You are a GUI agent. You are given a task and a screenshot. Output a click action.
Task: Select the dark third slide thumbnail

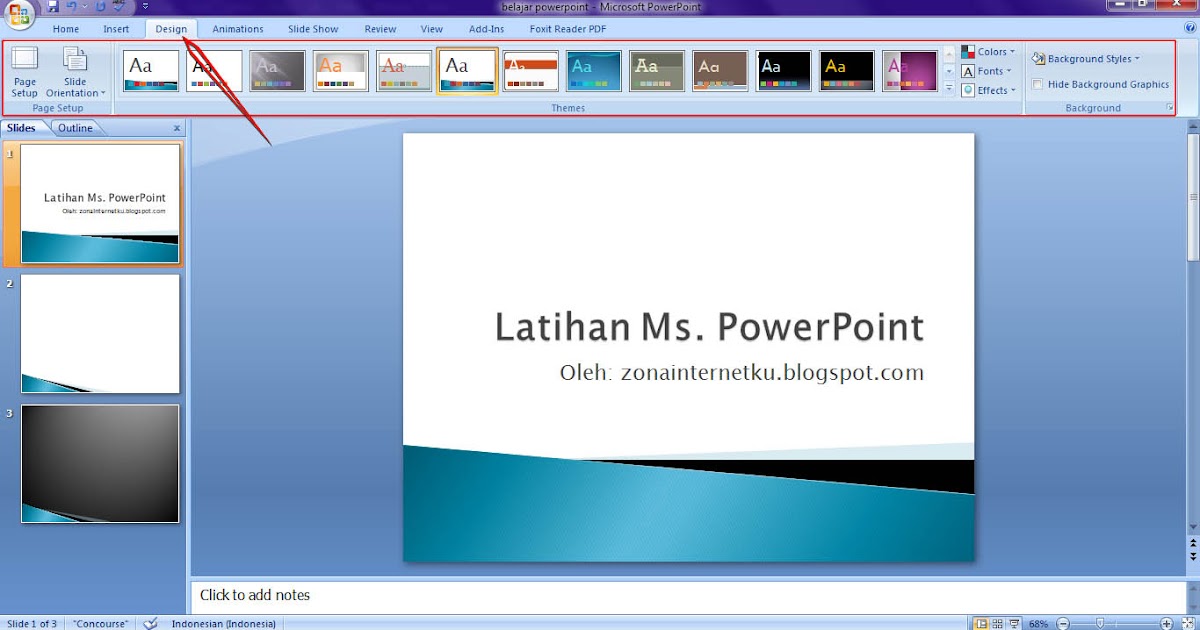(100, 463)
